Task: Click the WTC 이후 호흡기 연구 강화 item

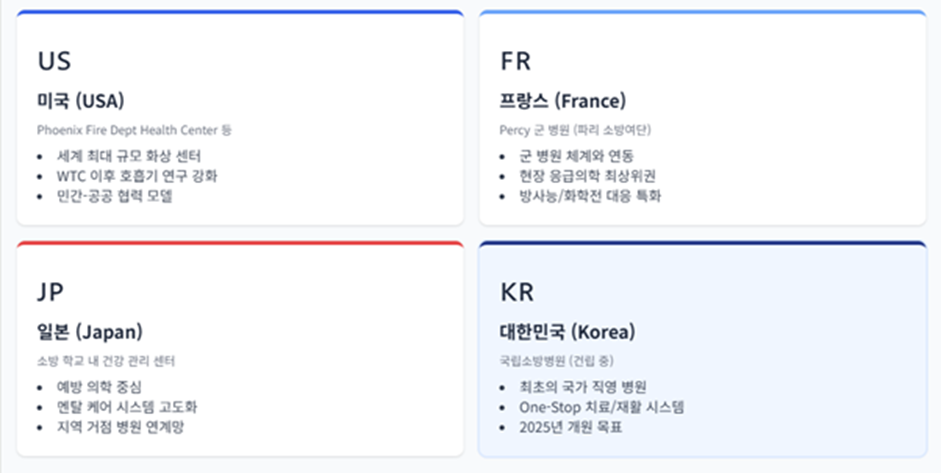Action: [x=137, y=176]
